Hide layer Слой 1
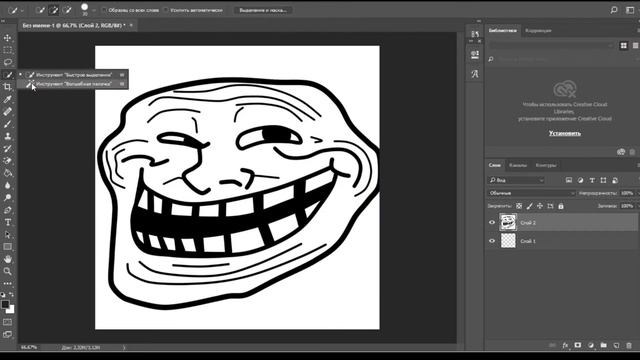Screen dimensions: 640x360 pyautogui.click(x=492, y=241)
